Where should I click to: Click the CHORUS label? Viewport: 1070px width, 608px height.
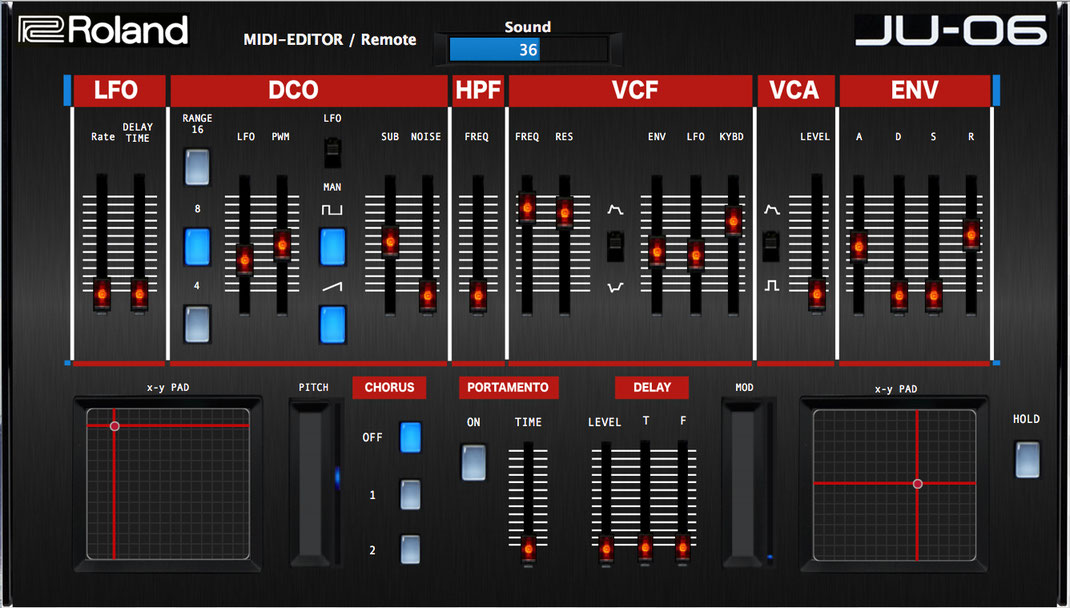click(389, 388)
